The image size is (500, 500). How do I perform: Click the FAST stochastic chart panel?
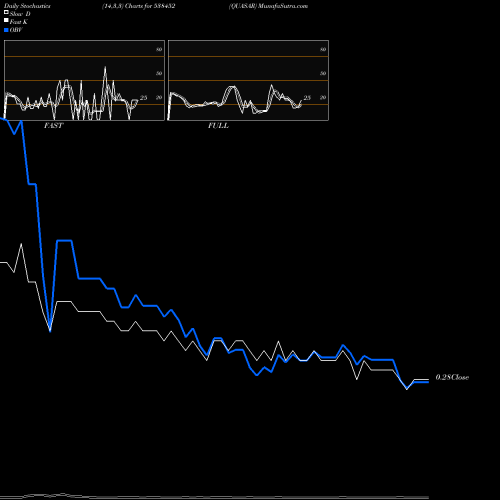84,80
